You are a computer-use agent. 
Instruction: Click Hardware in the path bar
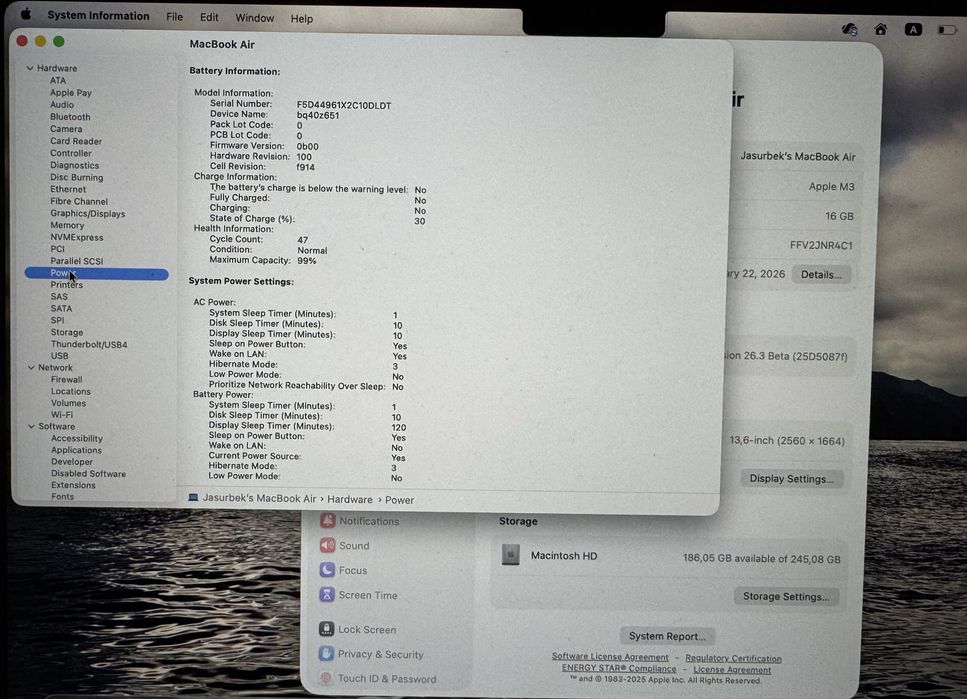click(350, 499)
